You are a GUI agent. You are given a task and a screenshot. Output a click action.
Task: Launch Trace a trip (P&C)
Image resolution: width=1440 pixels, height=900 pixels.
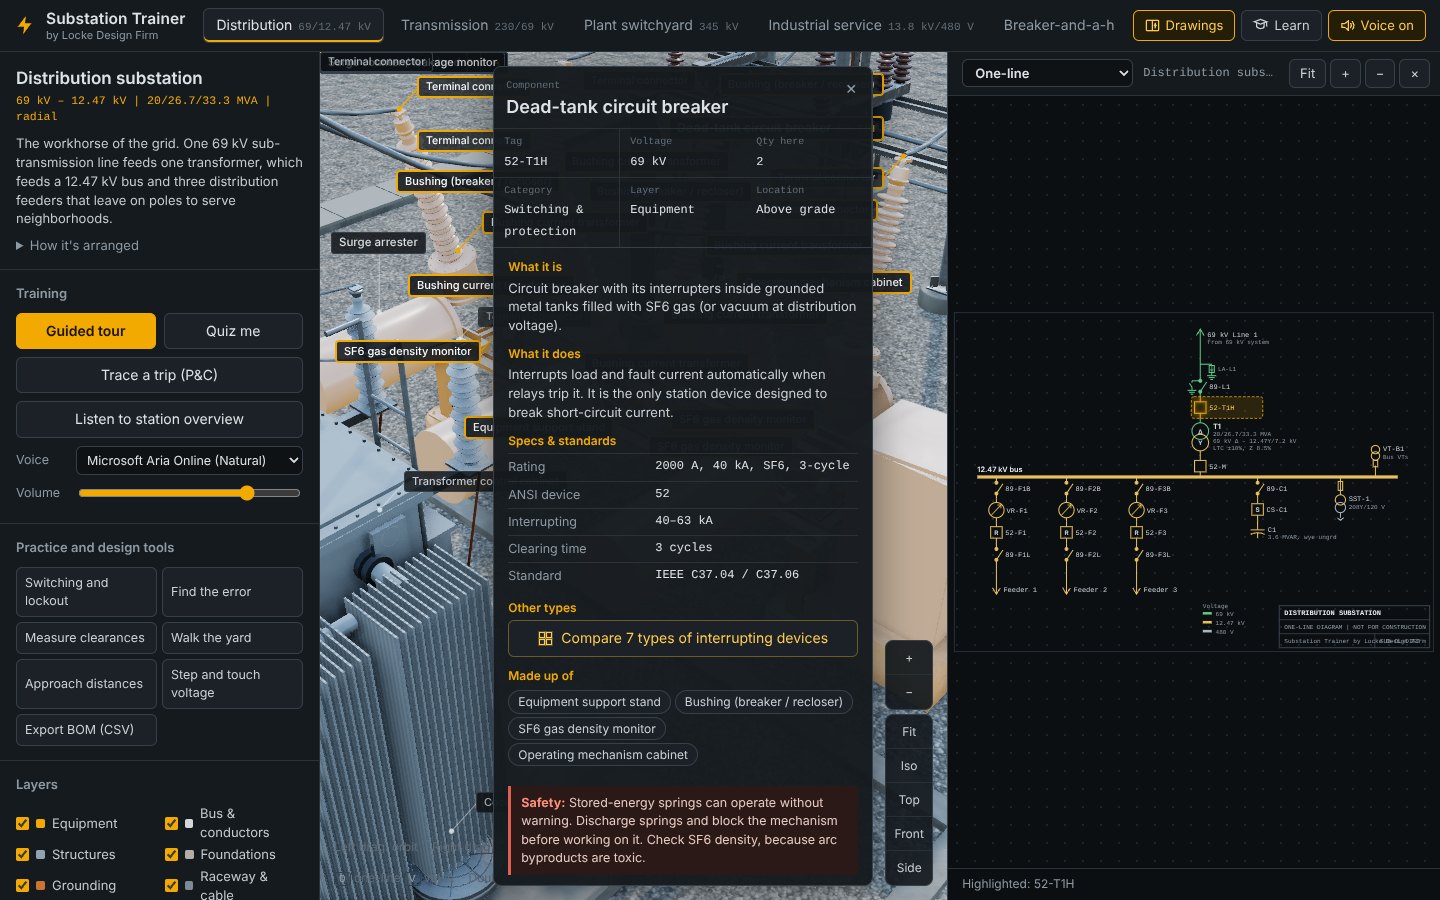pyautogui.click(x=159, y=375)
